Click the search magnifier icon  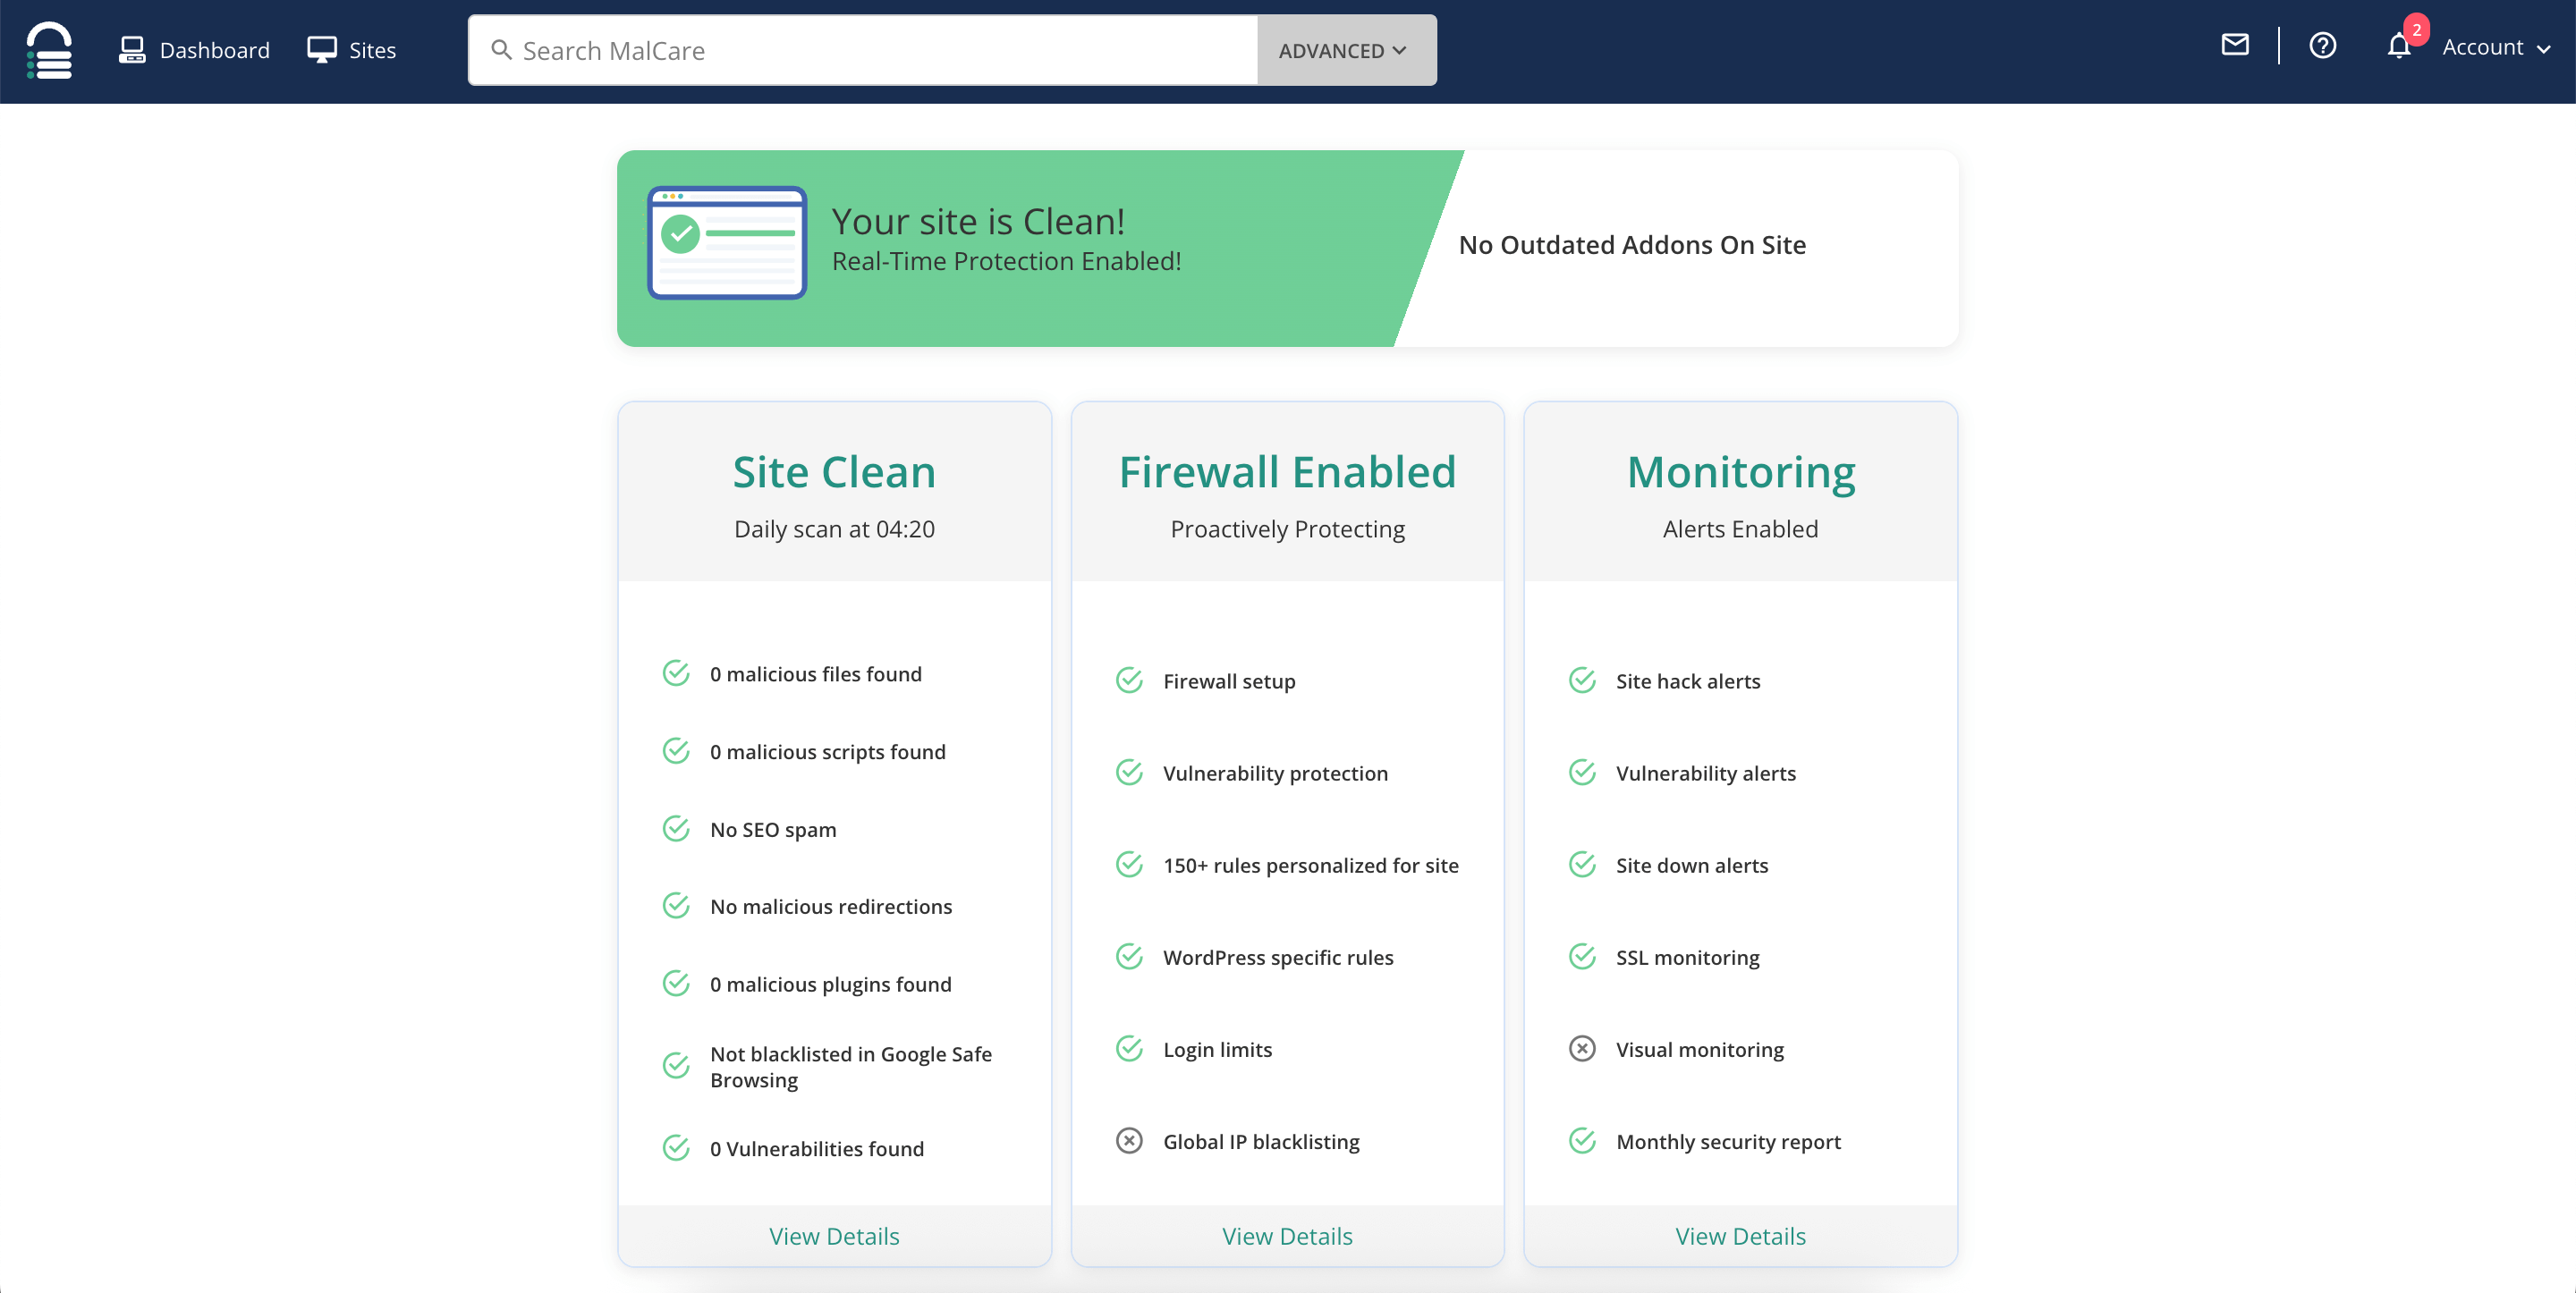(x=501, y=50)
